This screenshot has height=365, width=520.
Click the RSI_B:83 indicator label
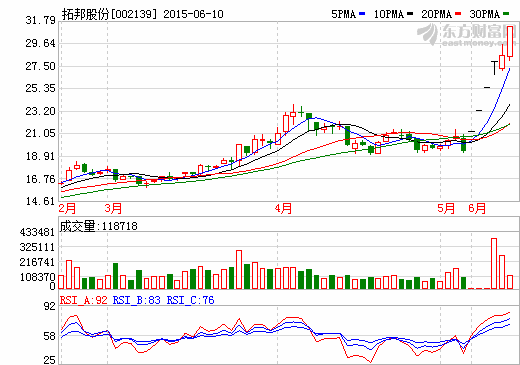tap(137, 300)
